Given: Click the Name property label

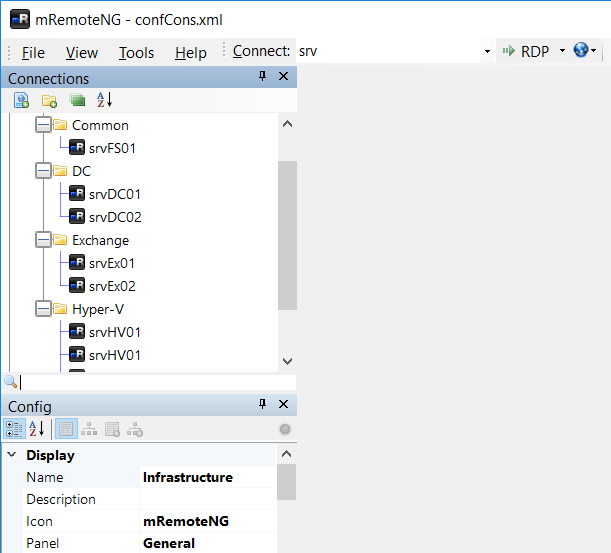Looking at the screenshot, I should coord(45,477).
